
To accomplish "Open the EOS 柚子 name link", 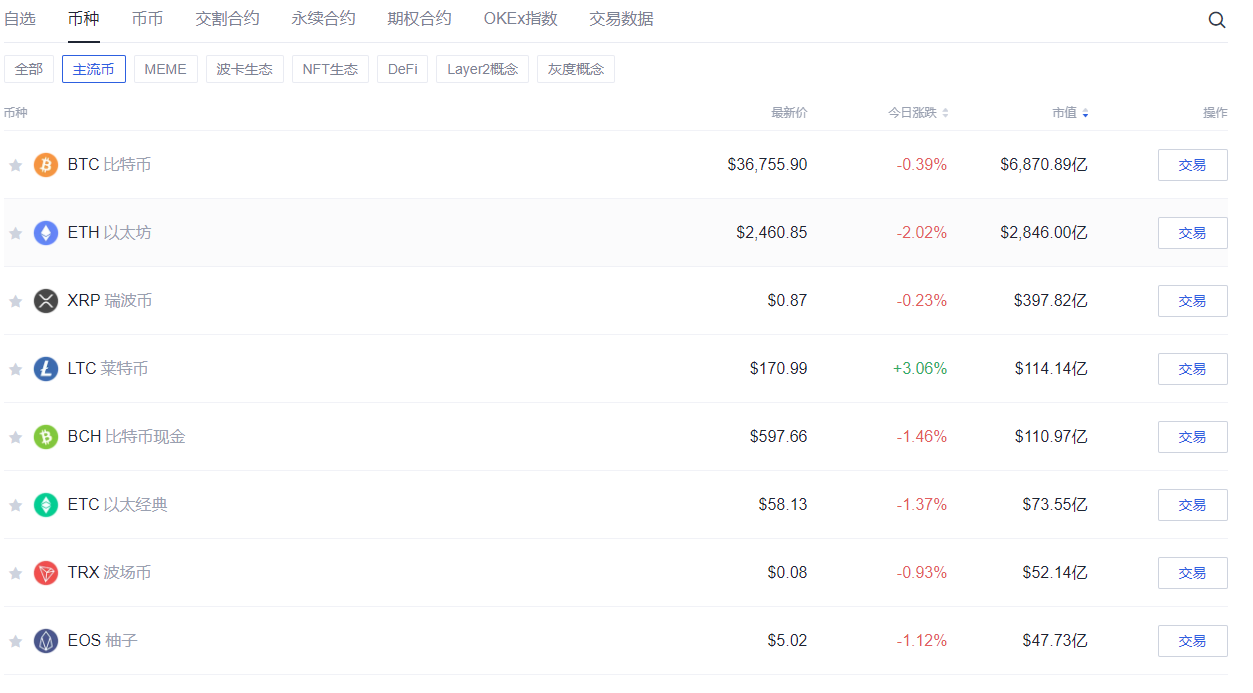I will point(103,641).
